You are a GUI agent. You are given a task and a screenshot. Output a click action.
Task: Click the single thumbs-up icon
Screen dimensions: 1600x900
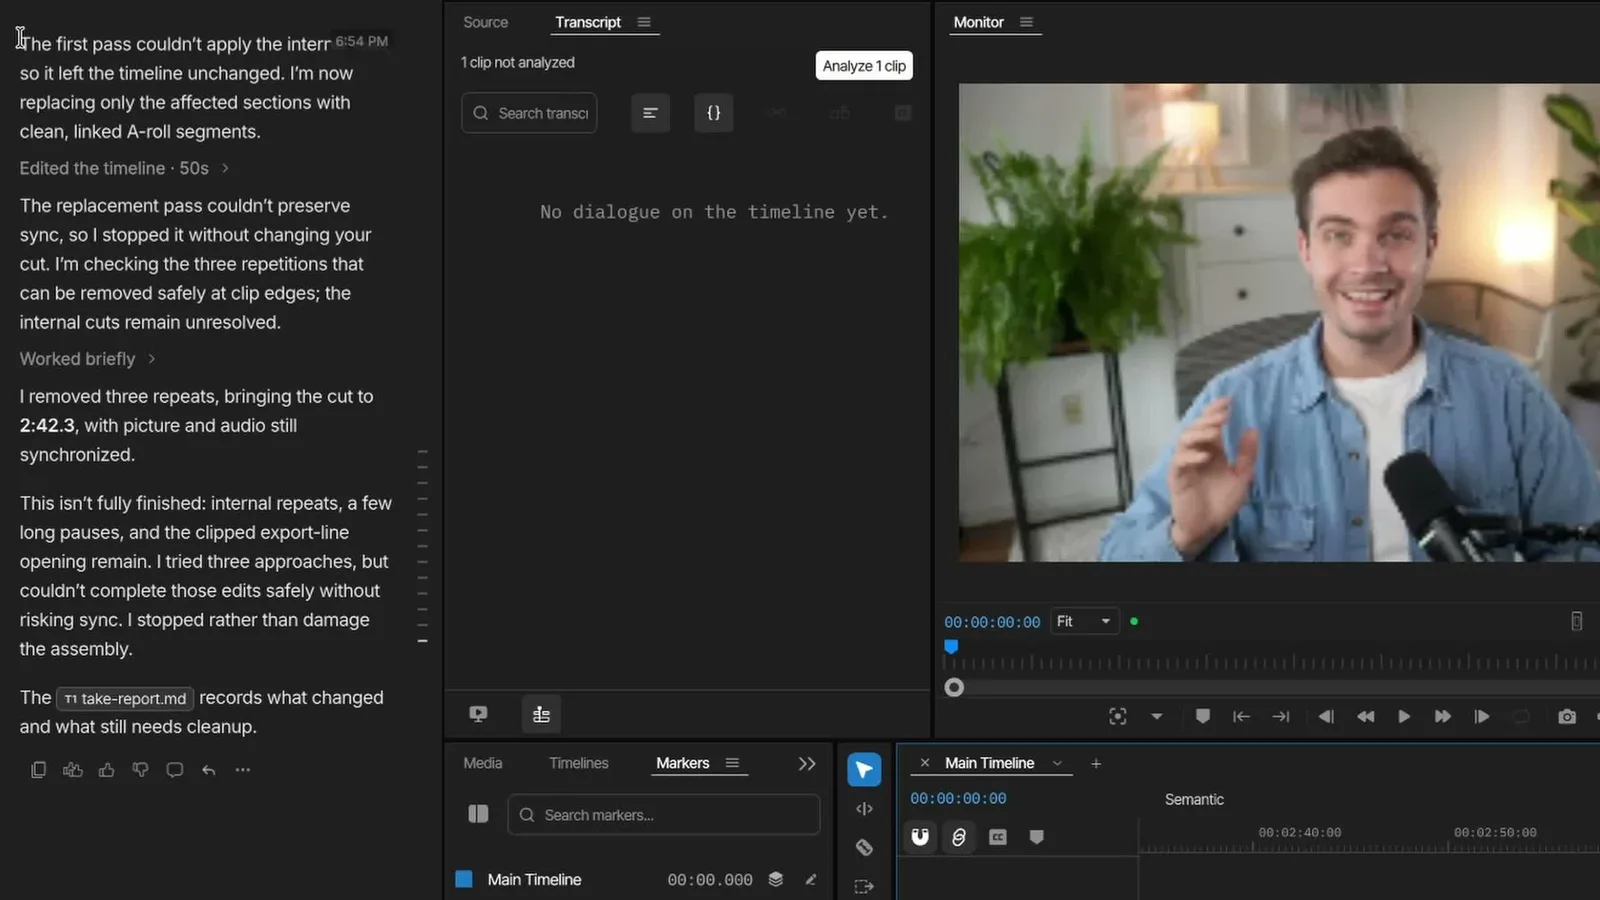click(x=107, y=770)
